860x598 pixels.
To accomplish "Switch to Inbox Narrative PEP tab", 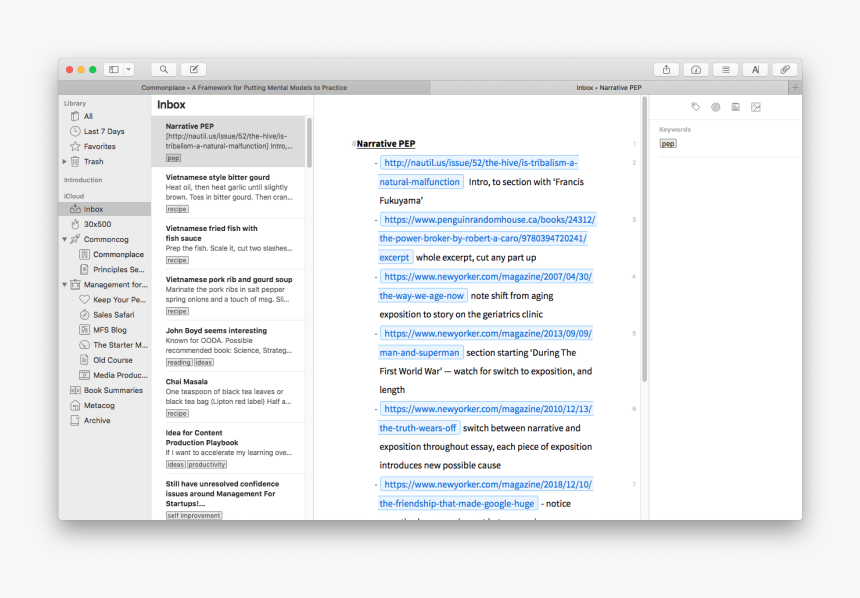I will (609, 87).
